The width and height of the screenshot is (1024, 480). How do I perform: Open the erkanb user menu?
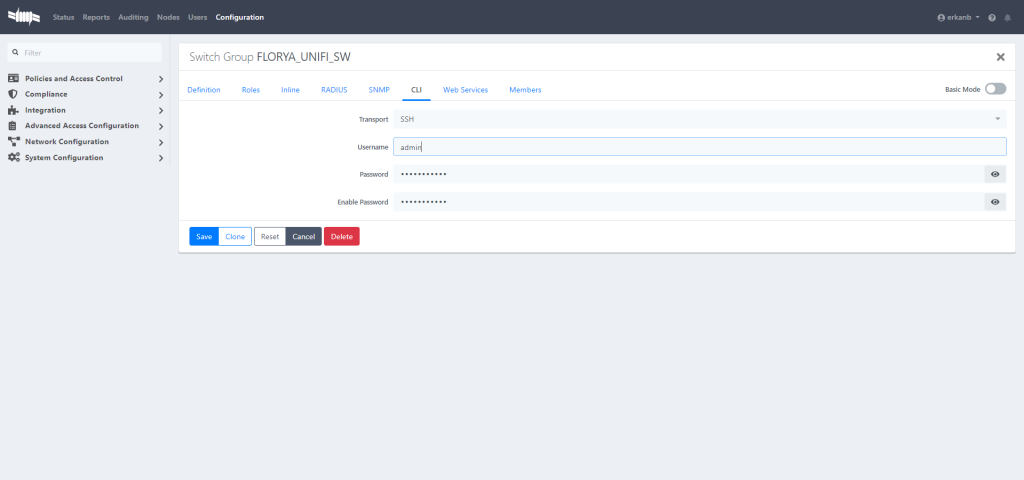click(958, 18)
